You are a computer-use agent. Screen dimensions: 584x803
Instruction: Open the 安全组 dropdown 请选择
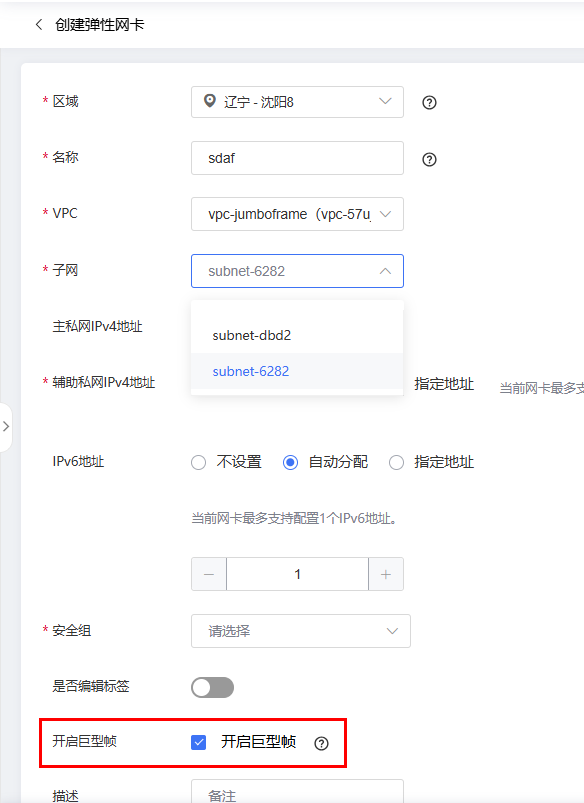tap(301, 631)
